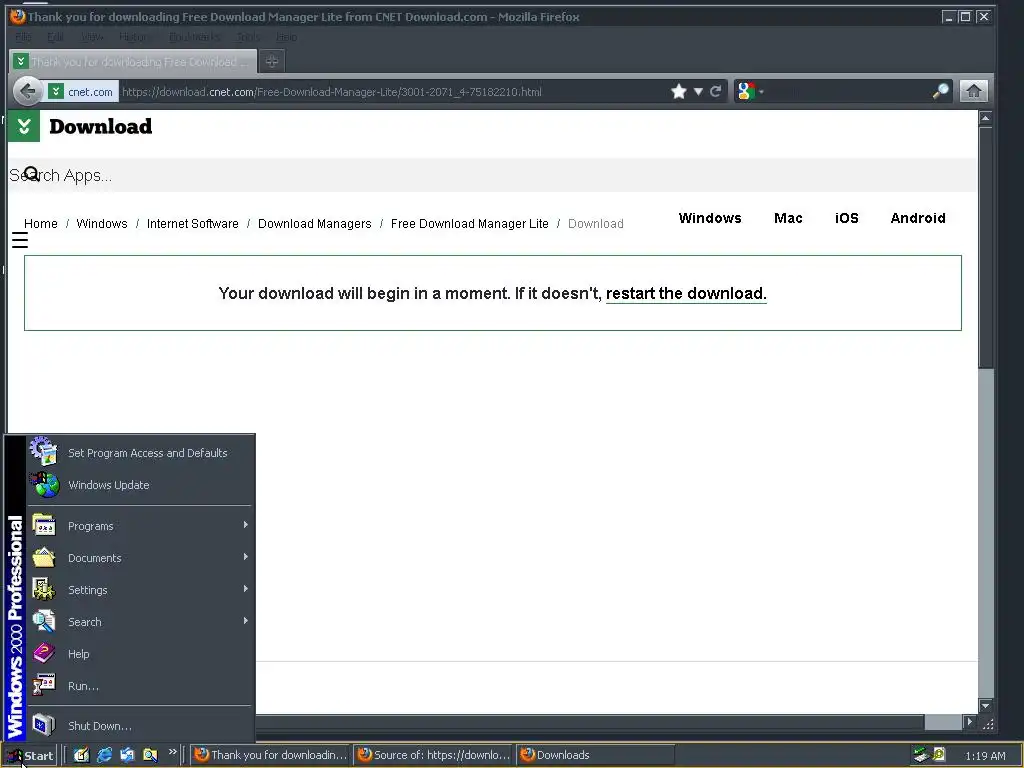Select the iOS platform tab
1024x768 pixels.
[x=846, y=218]
